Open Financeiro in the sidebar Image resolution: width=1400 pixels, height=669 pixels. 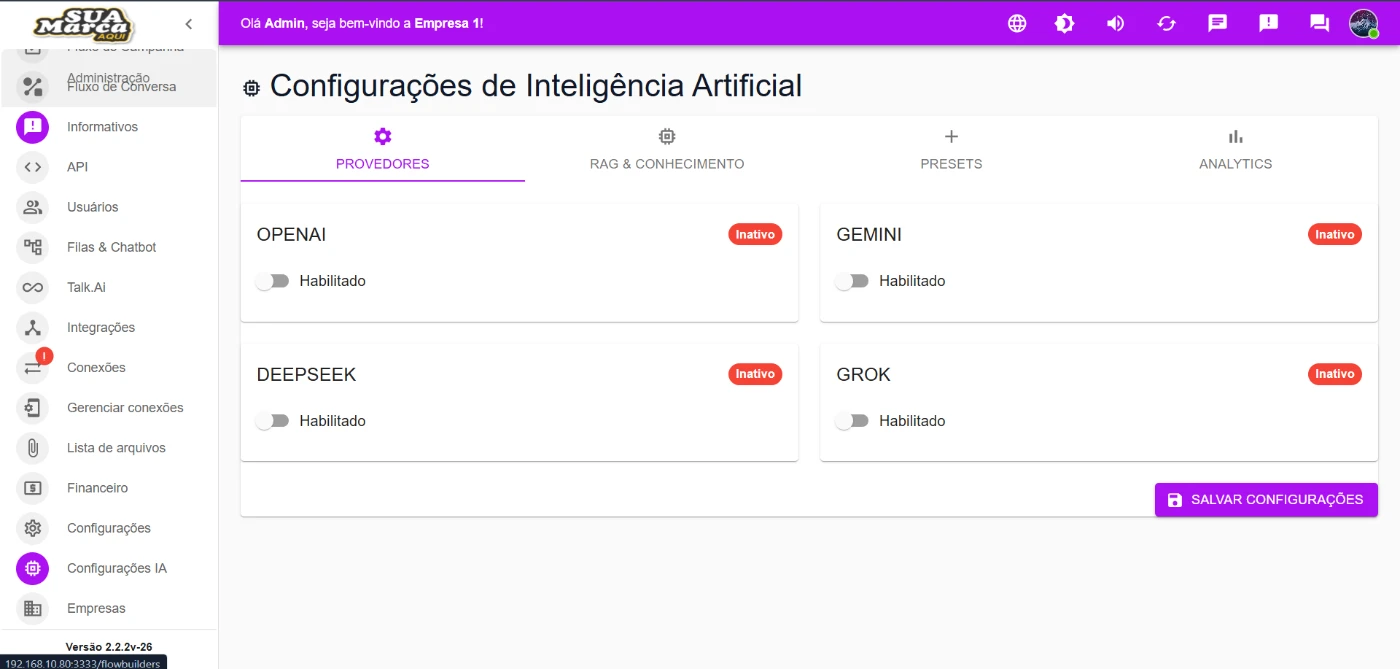coord(97,488)
